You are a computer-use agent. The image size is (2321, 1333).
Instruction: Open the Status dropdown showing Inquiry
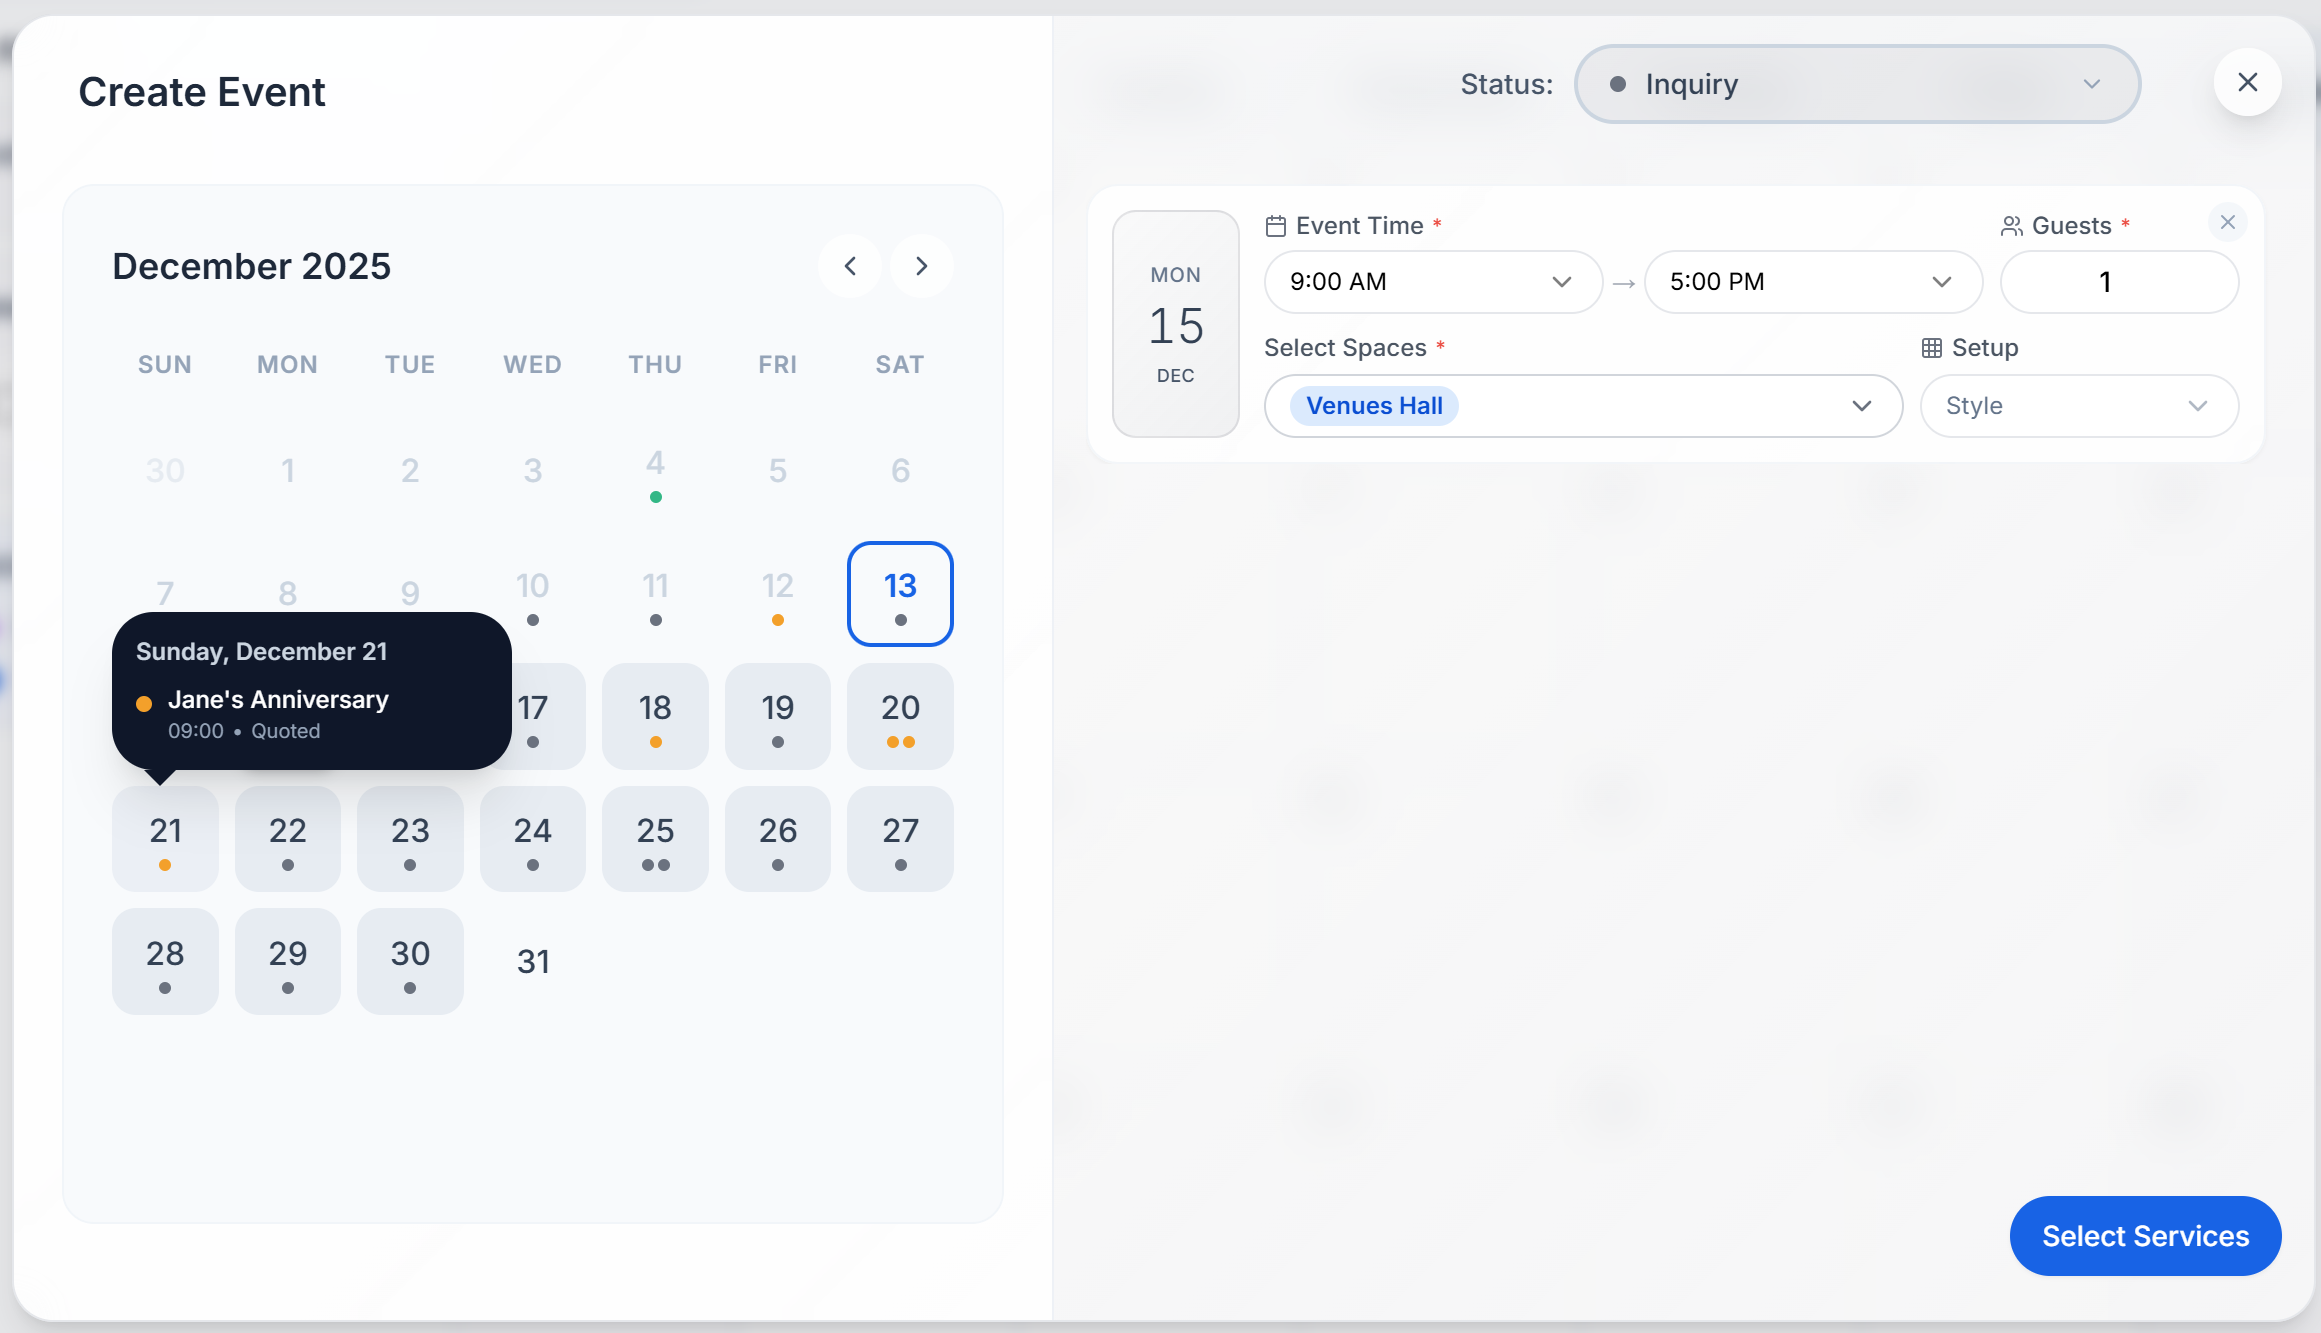tap(1857, 84)
